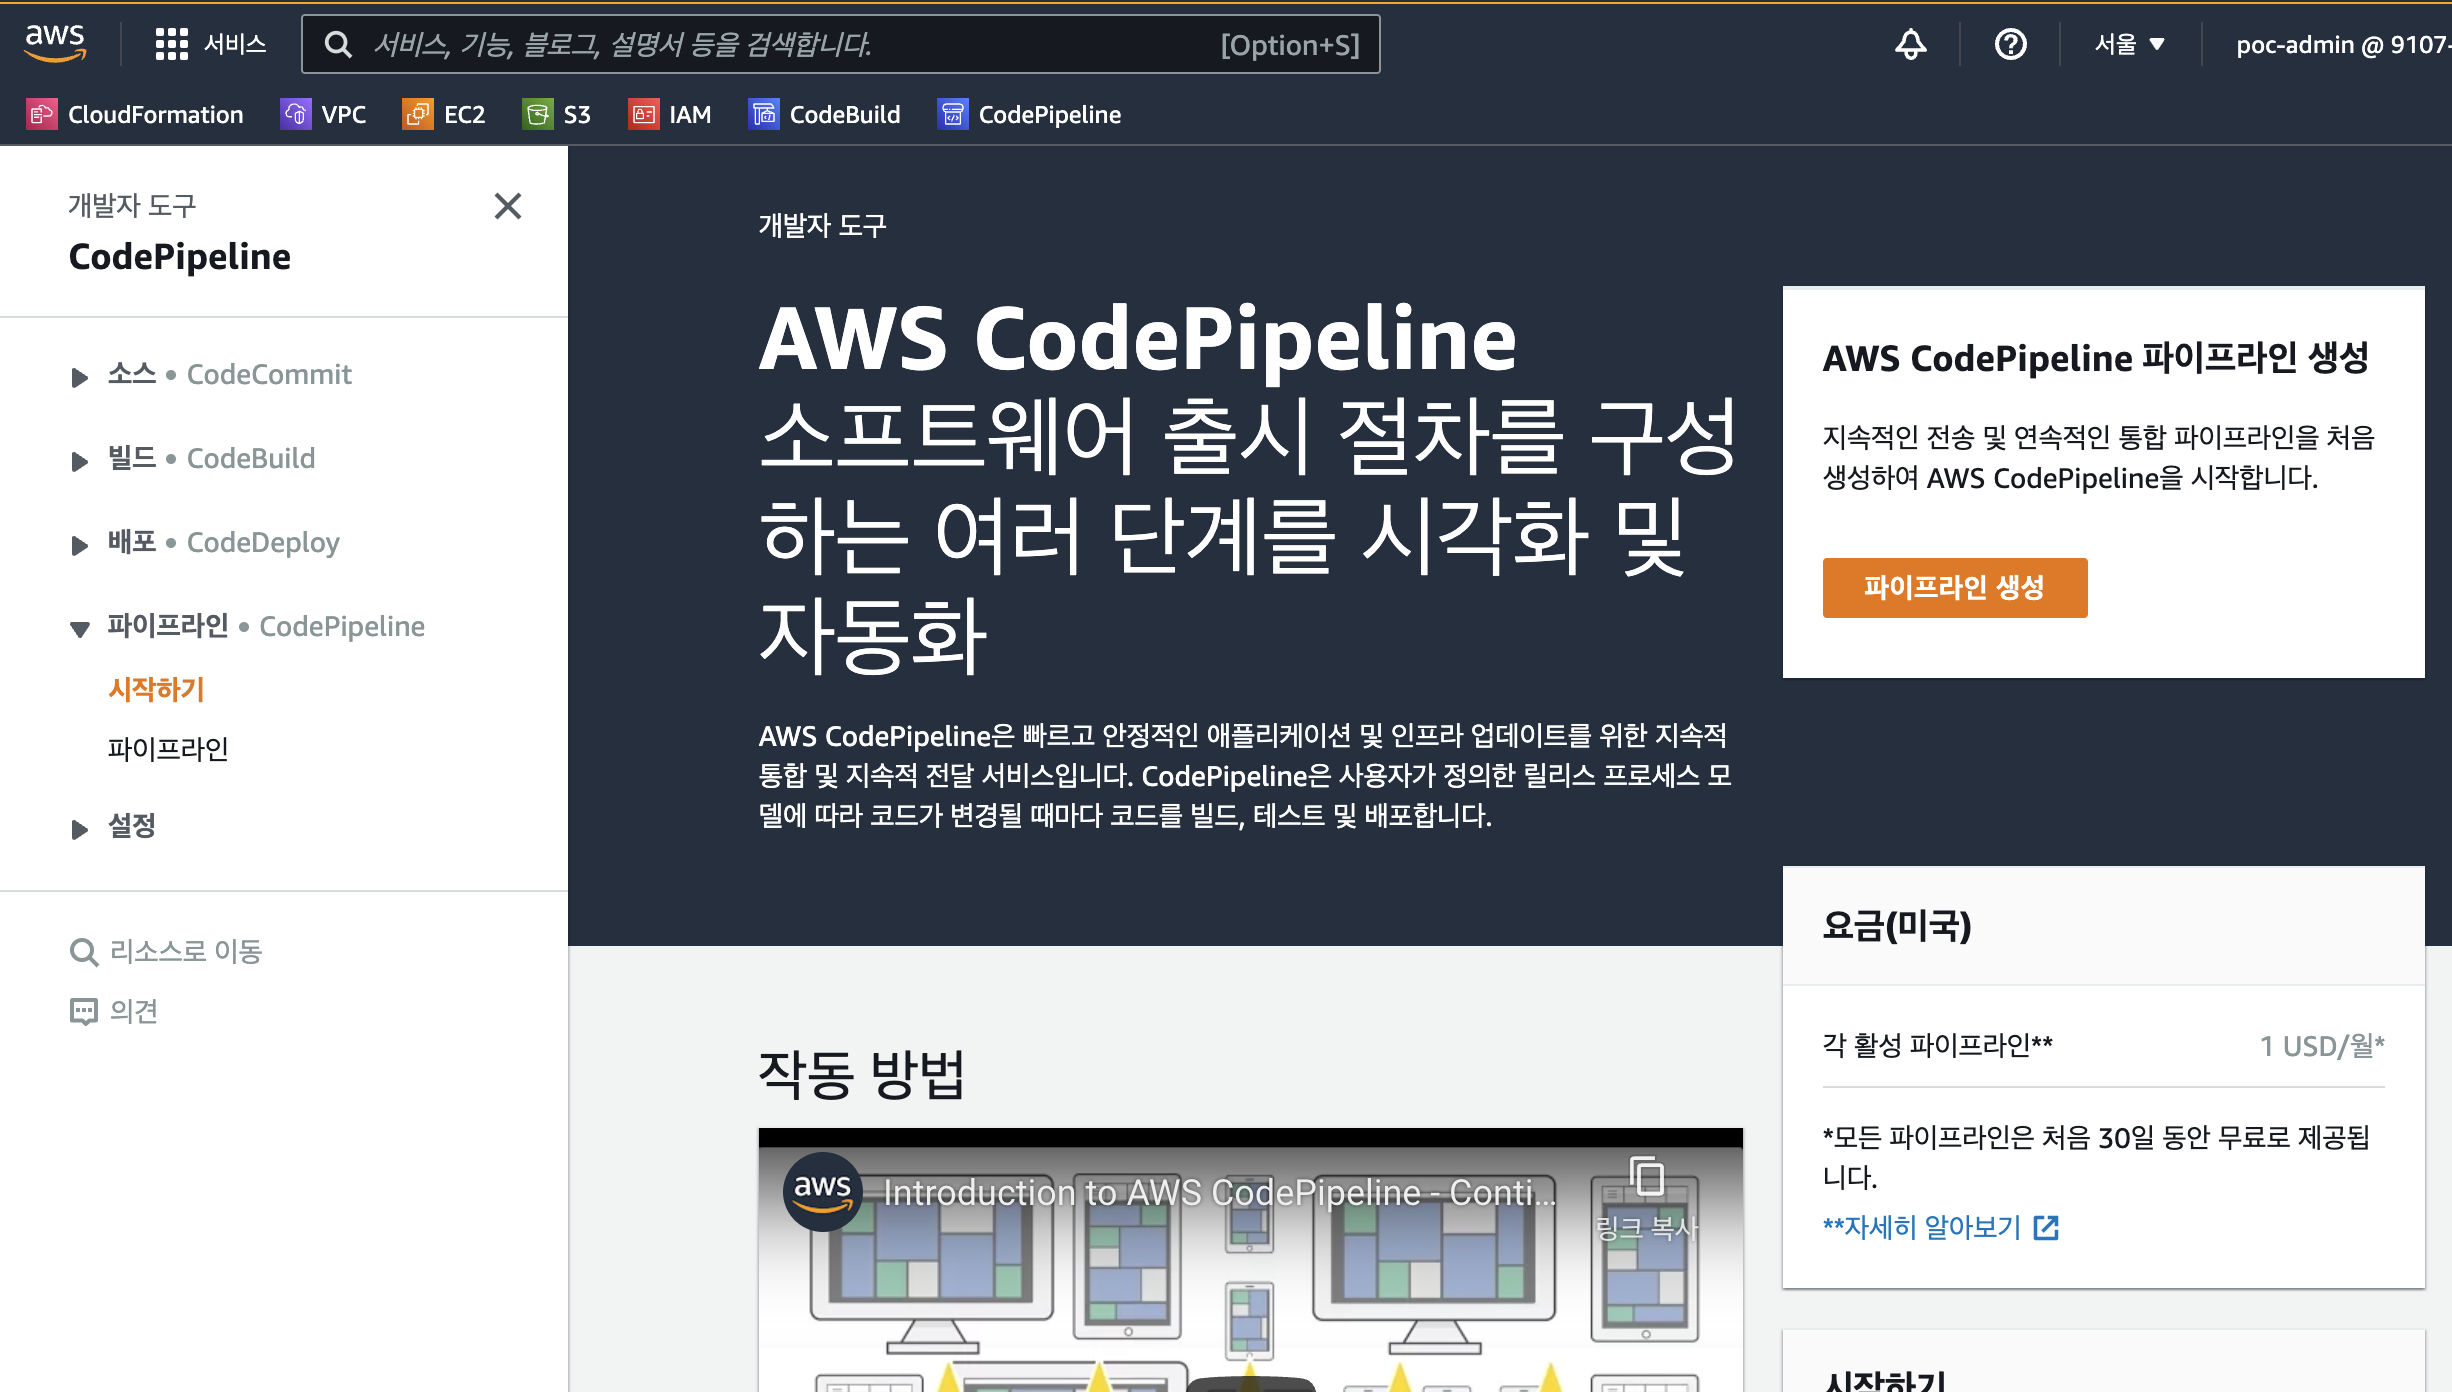Click the copy link icon on video
Viewport: 2452px width, 1392px height.
pos(1646,1176)
